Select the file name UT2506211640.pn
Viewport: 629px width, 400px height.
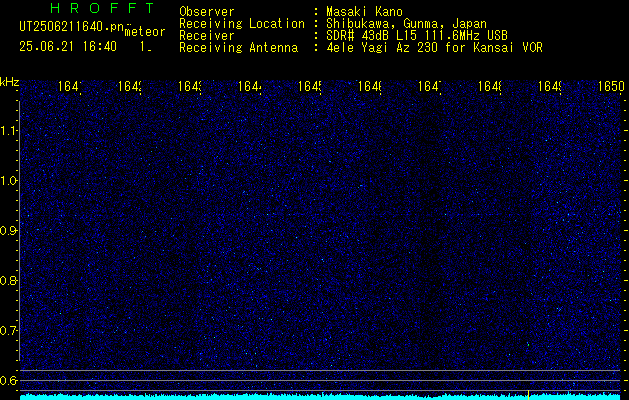(71, 26)
